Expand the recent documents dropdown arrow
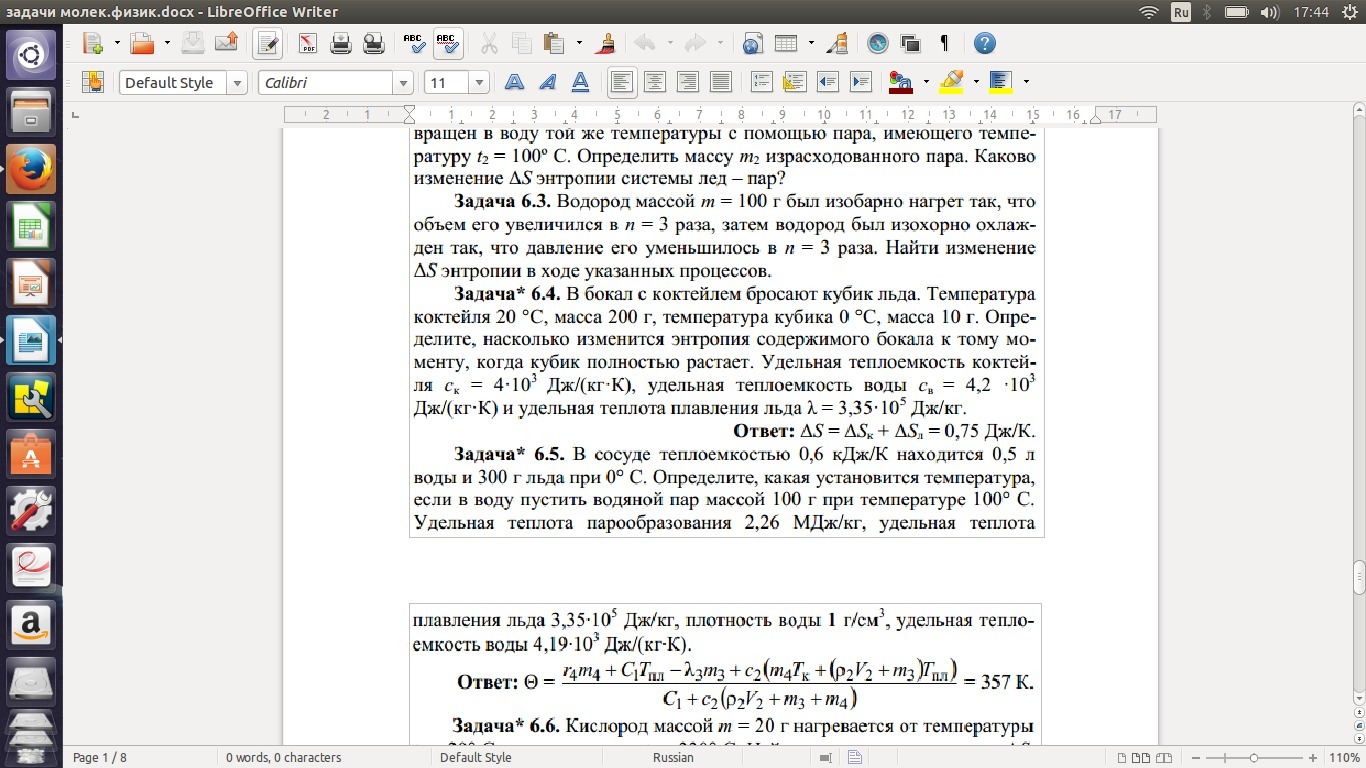 (167, 43)
